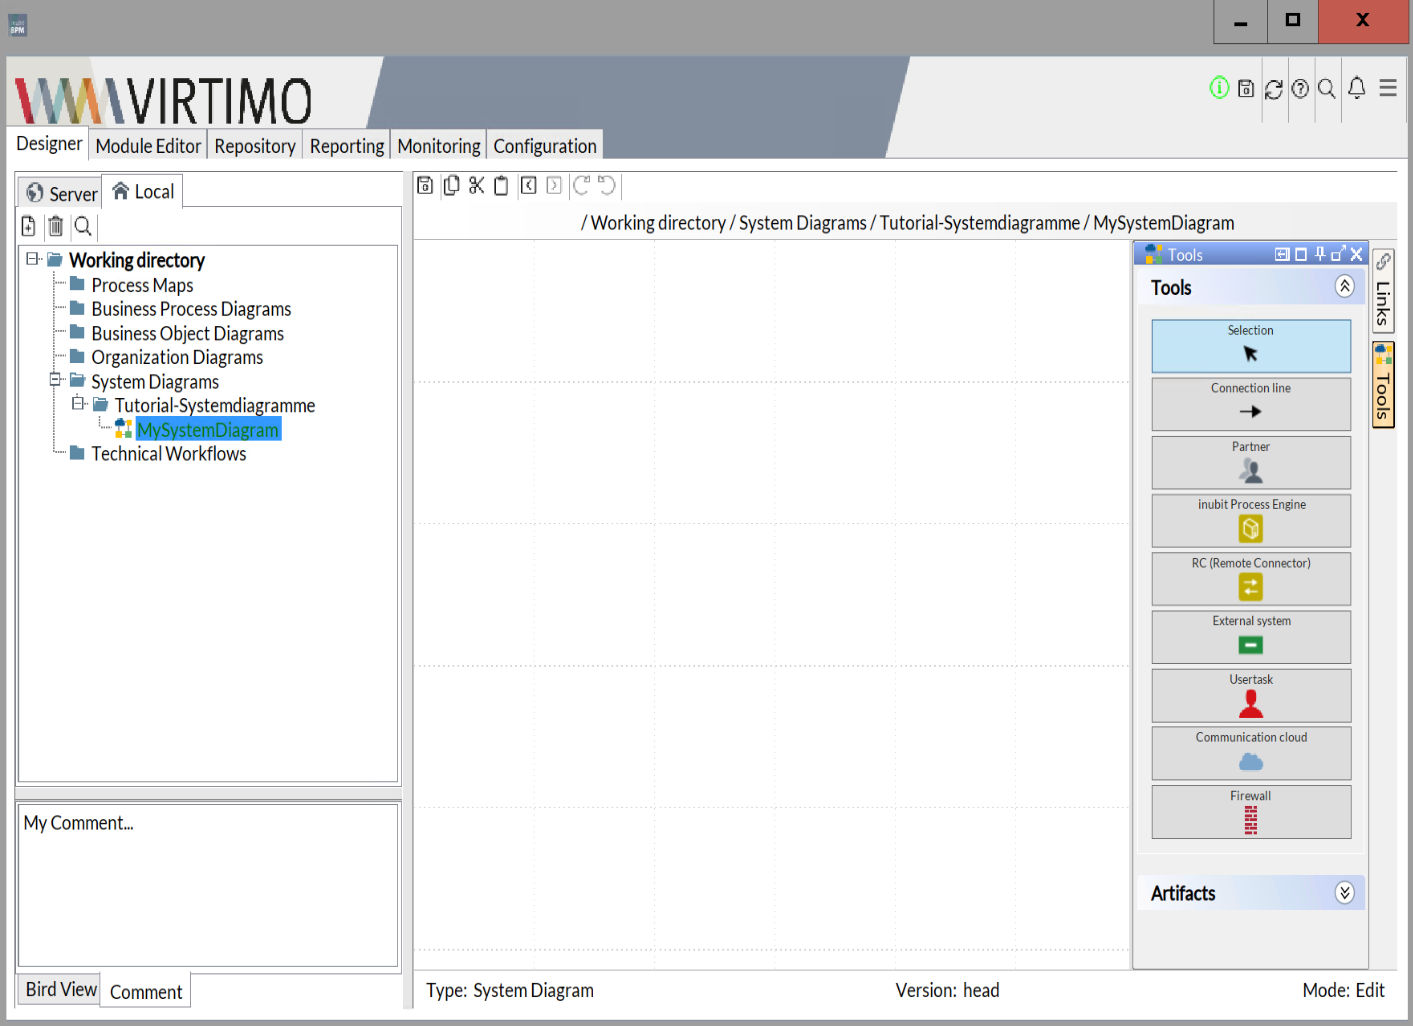Screen dimensions: 1413x1026
Task: Click the refresh icon in the header
Action: click(x=1273, y=89)
